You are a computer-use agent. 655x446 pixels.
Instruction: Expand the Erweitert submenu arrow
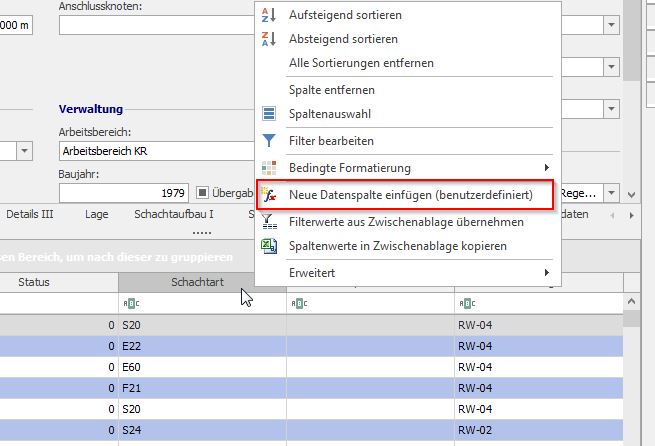546,272
